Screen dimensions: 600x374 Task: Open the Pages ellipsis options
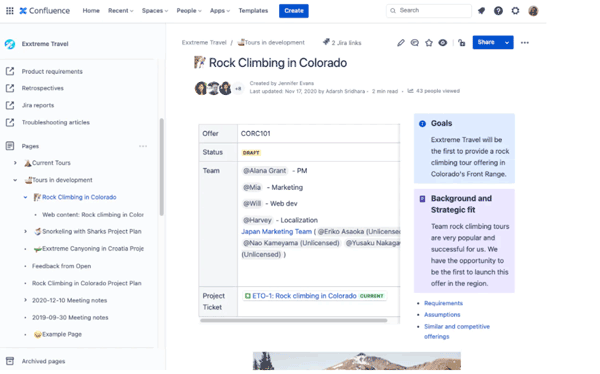coord(143,146)
